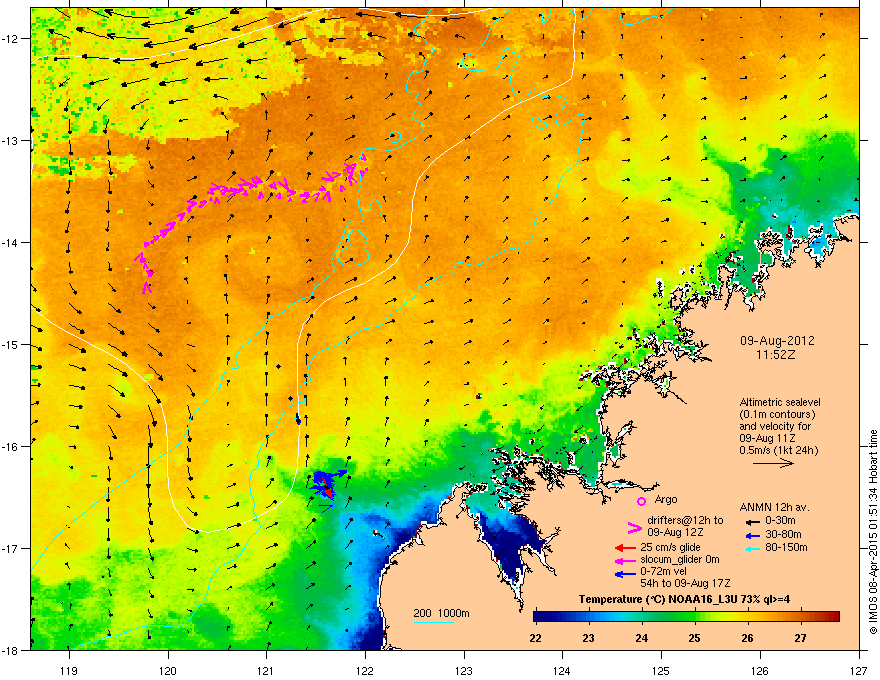Image resolution: width=880 pixels, height=680 pixels.
Task: Click the colorbar value 24
Action: [641, 638]
